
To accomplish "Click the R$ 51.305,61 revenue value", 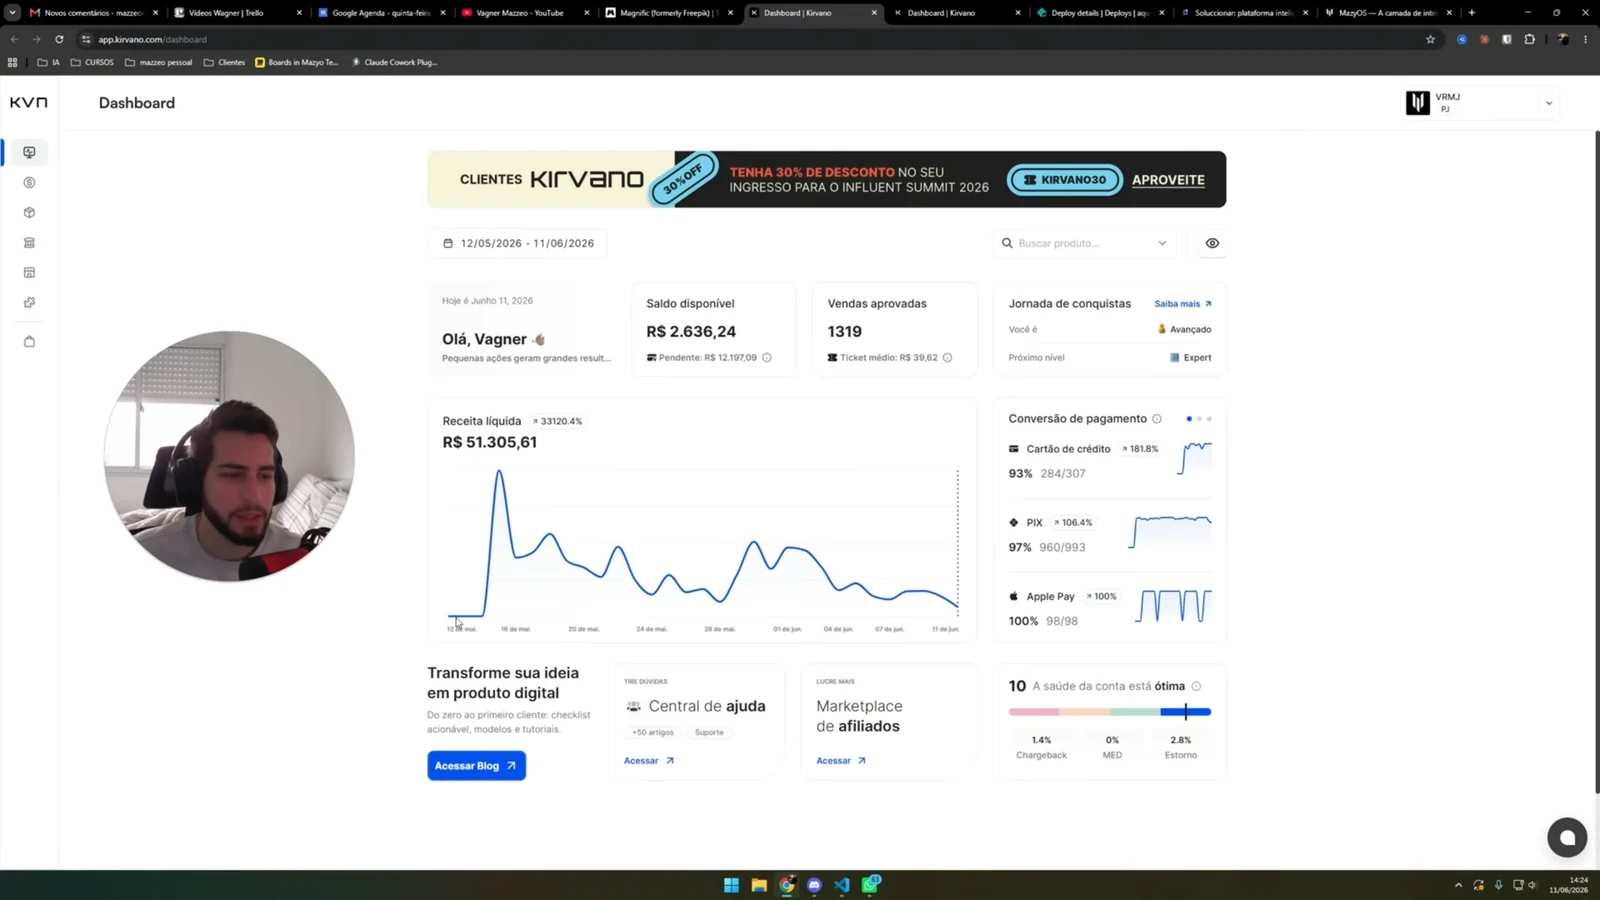I will point(490,442).
